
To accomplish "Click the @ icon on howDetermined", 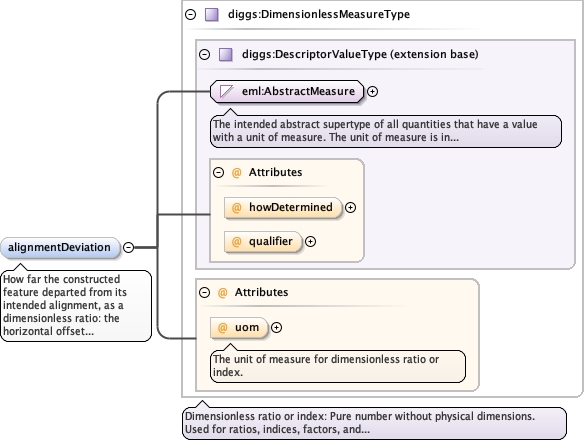I will click(x=237, y=208).
